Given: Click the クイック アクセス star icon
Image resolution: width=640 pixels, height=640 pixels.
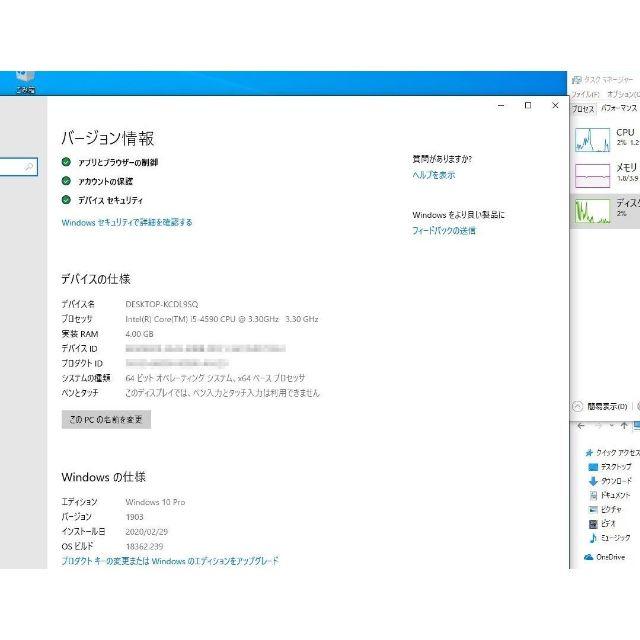Looking at the screenshot, I should [x=589, y=453].
